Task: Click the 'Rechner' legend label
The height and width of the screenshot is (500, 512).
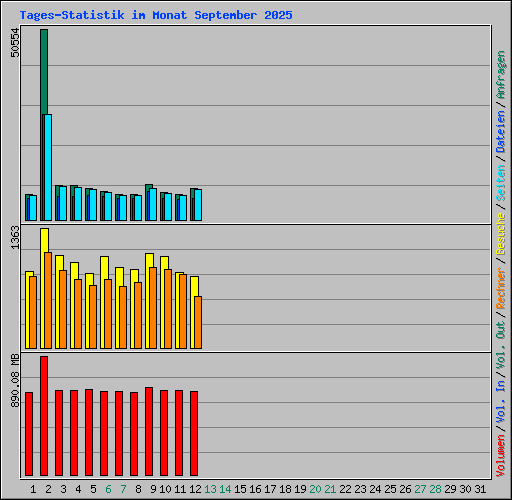Action: coord(501,288)
